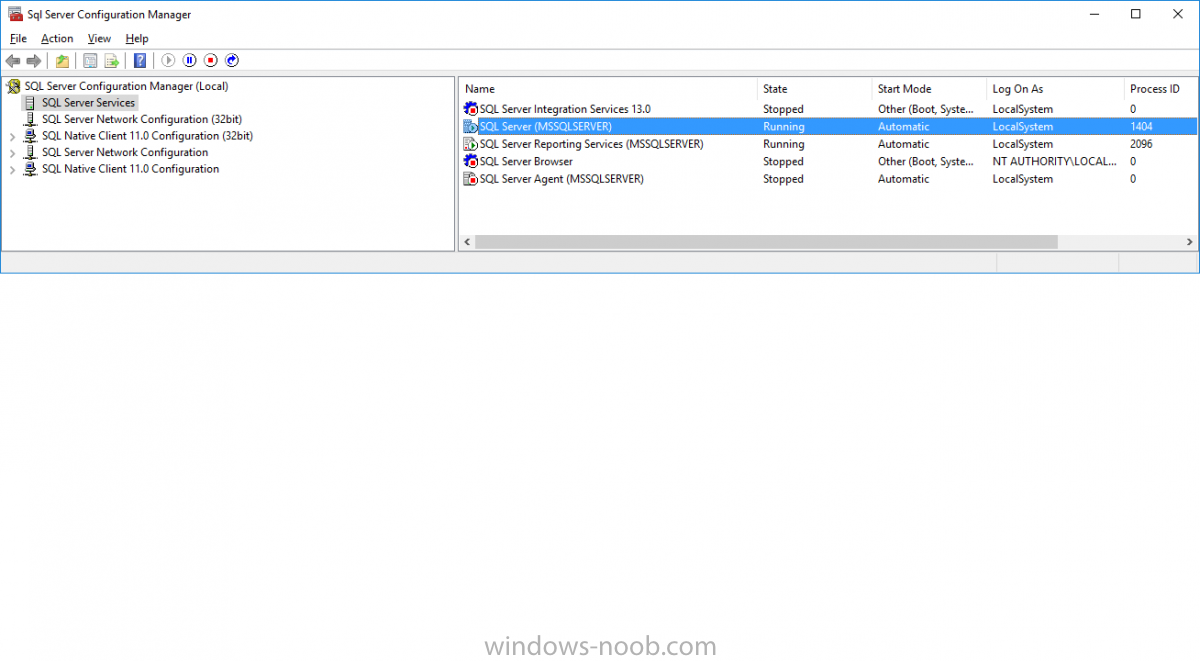Select SQL Server Network Configuration label

click(125, 153)
